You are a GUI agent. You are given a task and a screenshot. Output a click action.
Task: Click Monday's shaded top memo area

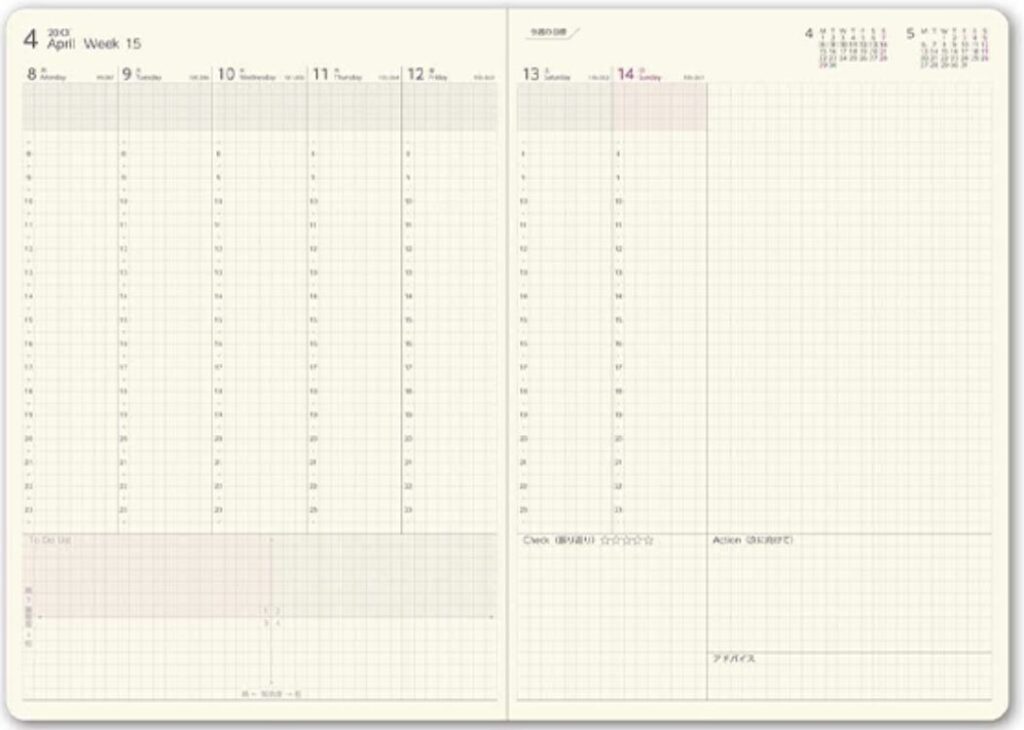[x=70, y=107]
